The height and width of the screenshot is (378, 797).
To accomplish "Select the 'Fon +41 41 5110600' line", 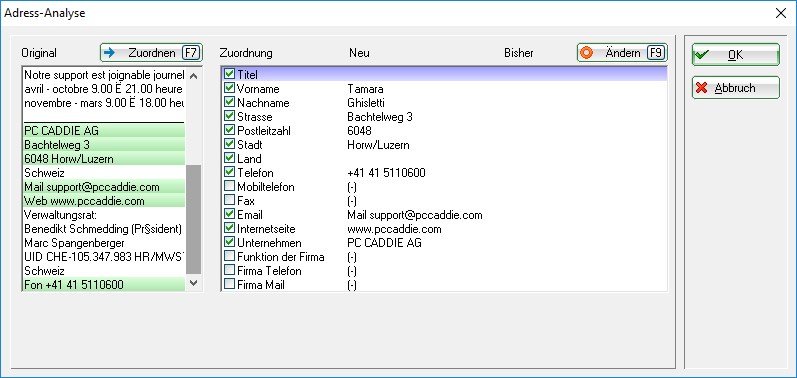I will click(x=104, y=285).
